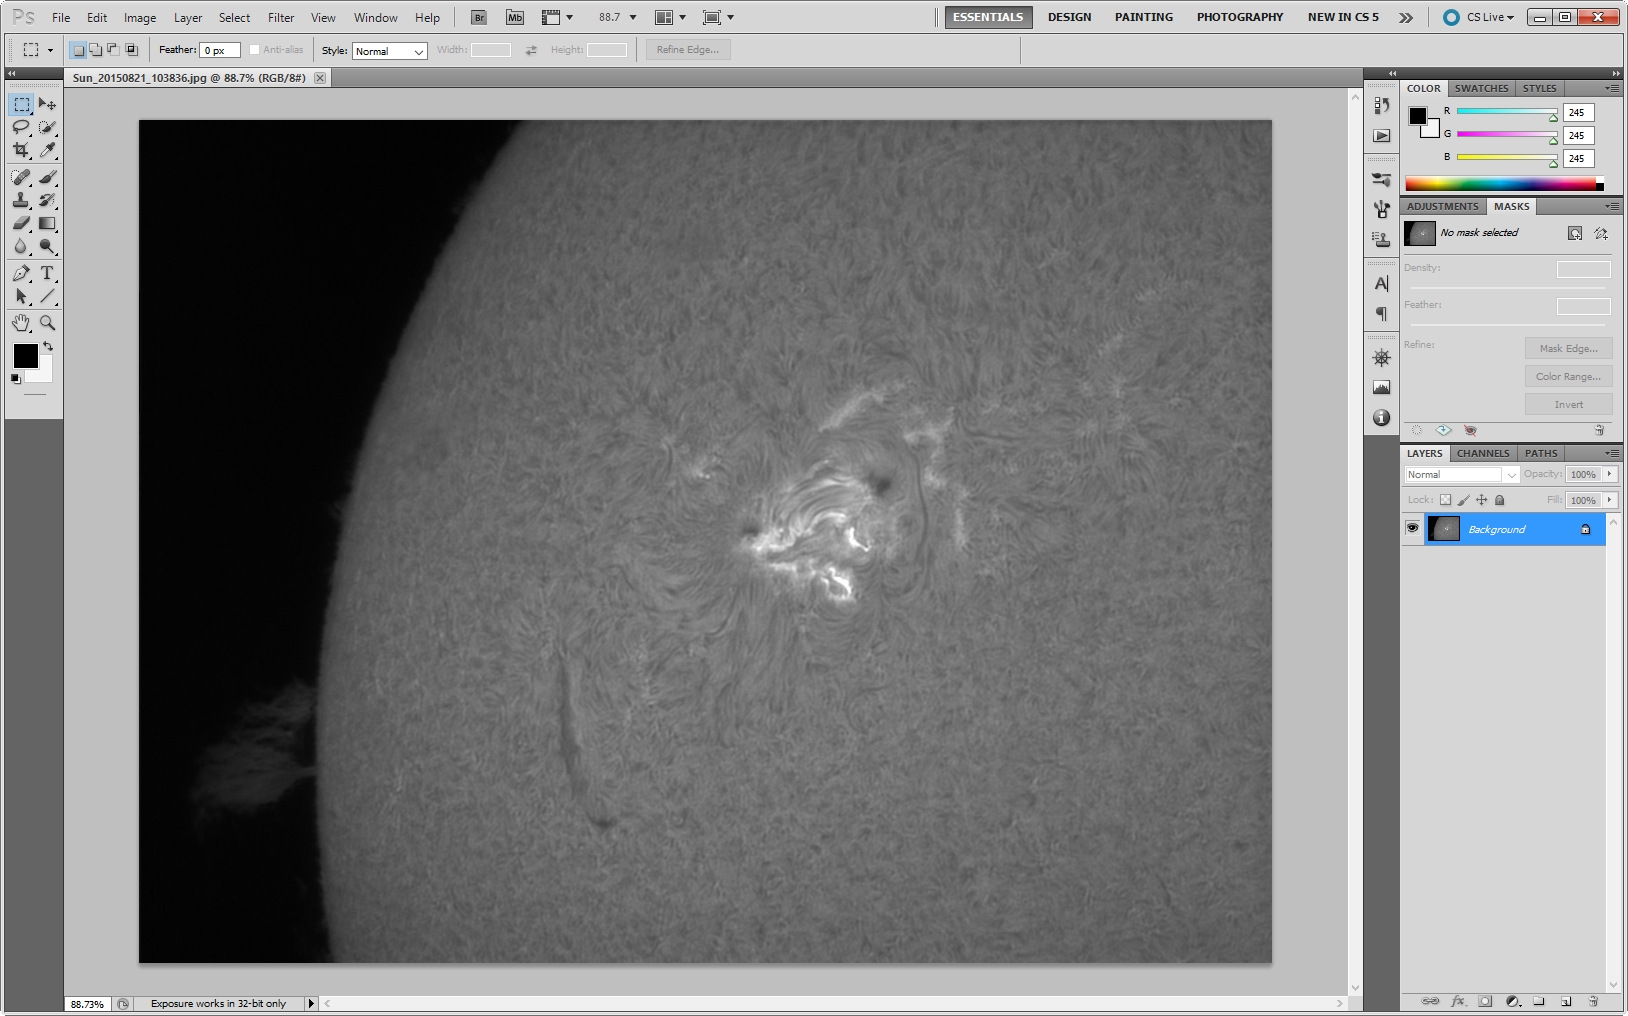Viewport: 1628px width, 1016px height.
Task: Toggle Intersect with selection mode
Action: pos(131,50)
